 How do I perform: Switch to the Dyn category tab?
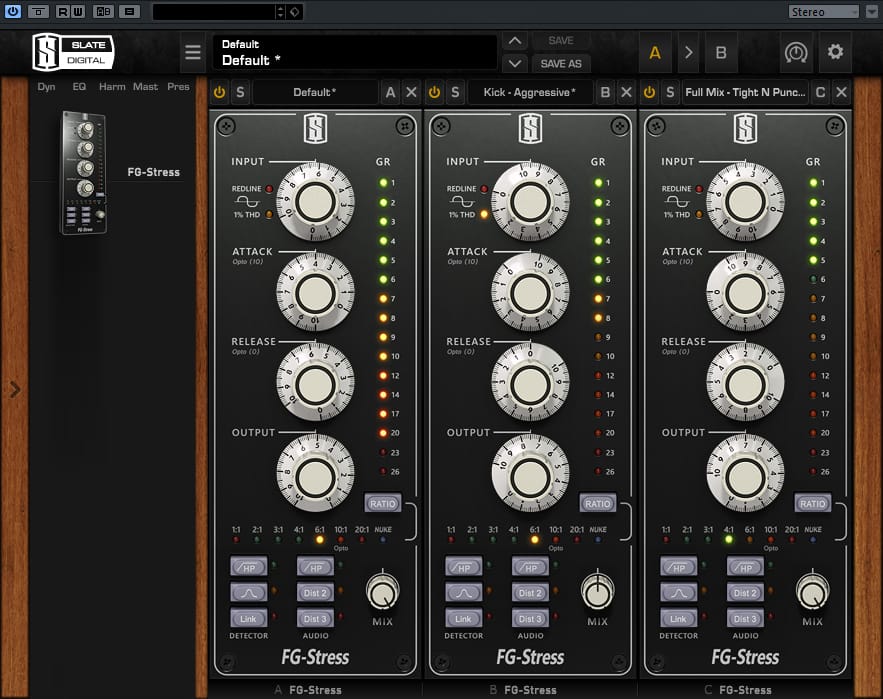click(46, 87)
